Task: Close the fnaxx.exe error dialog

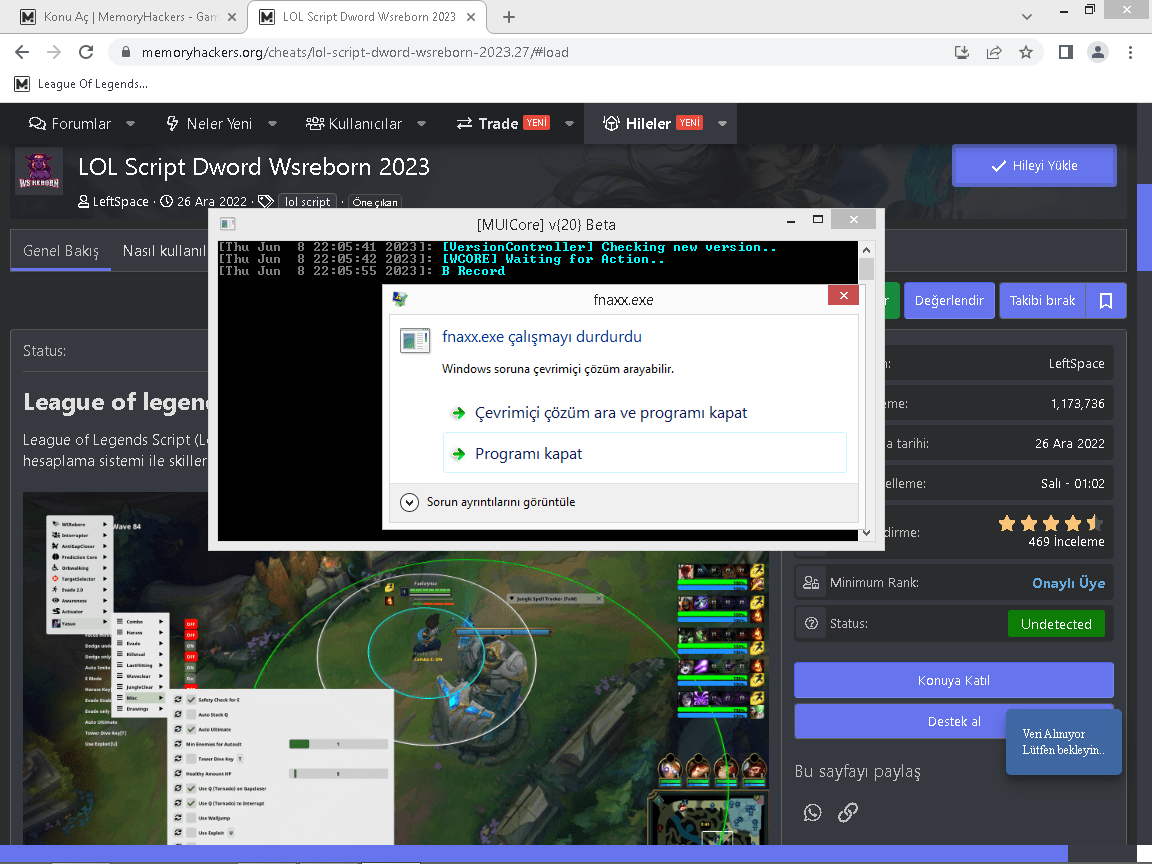Action: tap(843, 295)
